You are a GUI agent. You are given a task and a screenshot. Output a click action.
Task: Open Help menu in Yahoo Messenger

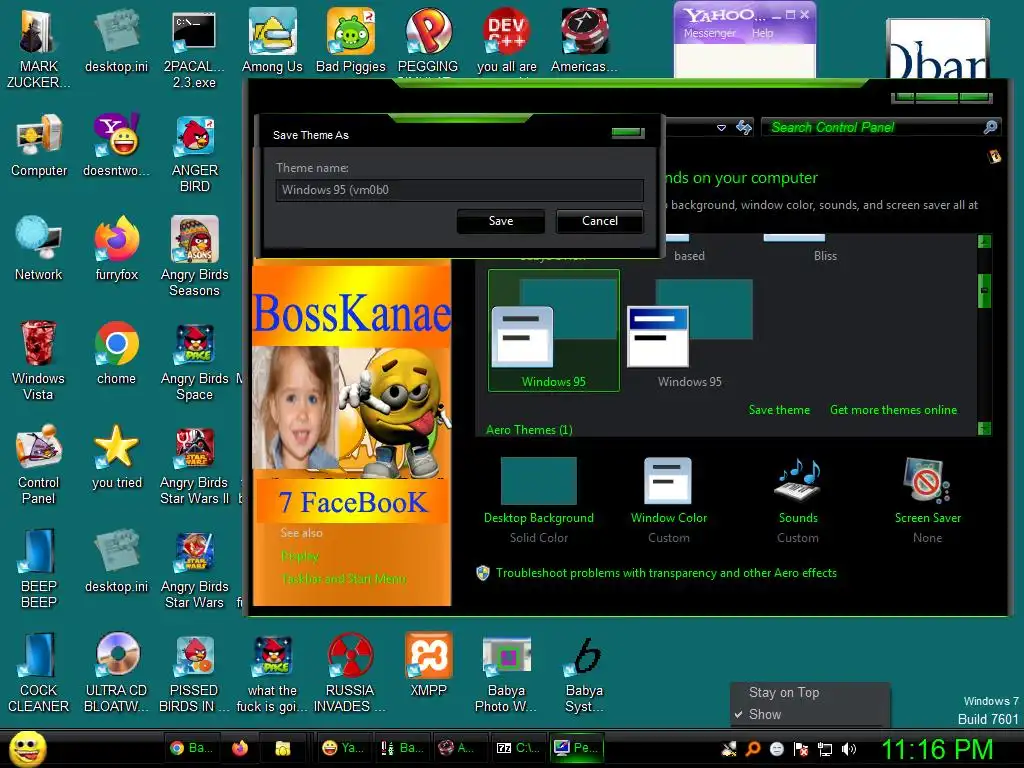(x=762, y=33)
